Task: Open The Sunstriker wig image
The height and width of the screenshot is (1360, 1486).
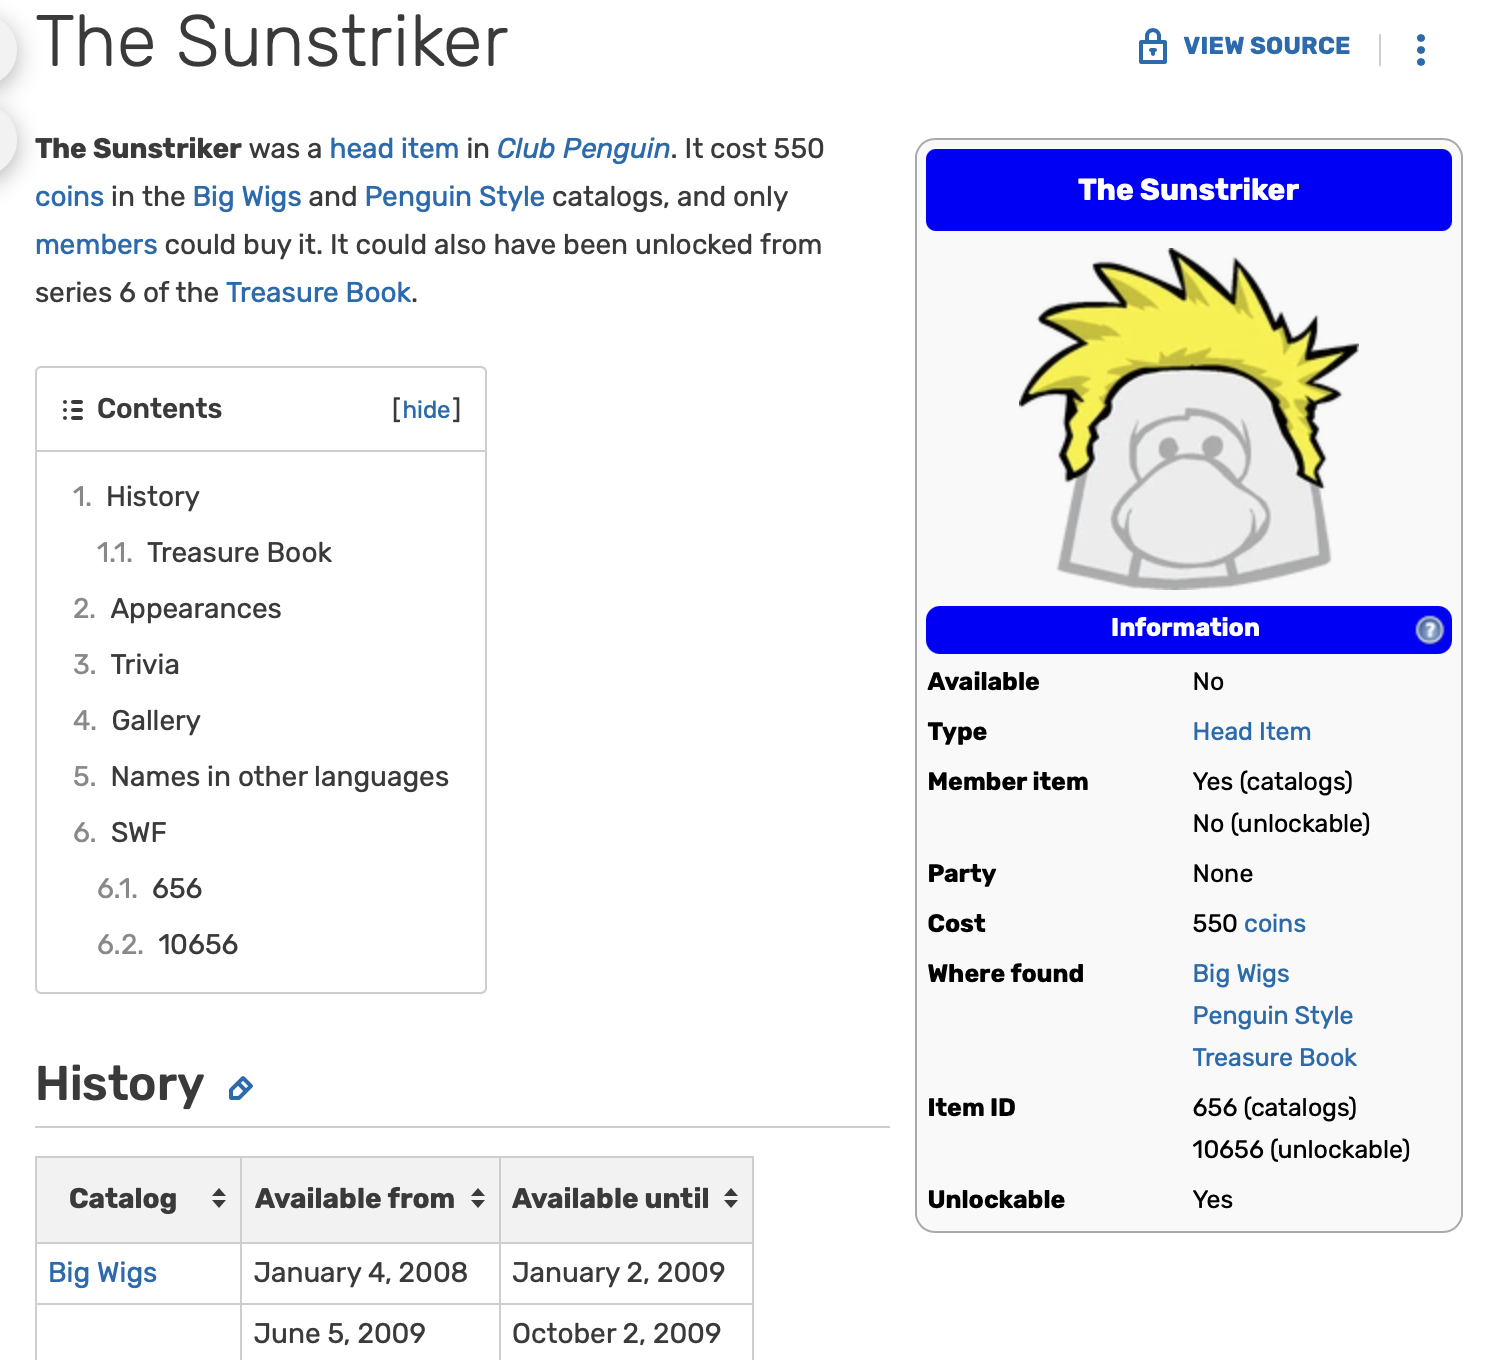Action: pyautogui.click(x=1188, y=418)
